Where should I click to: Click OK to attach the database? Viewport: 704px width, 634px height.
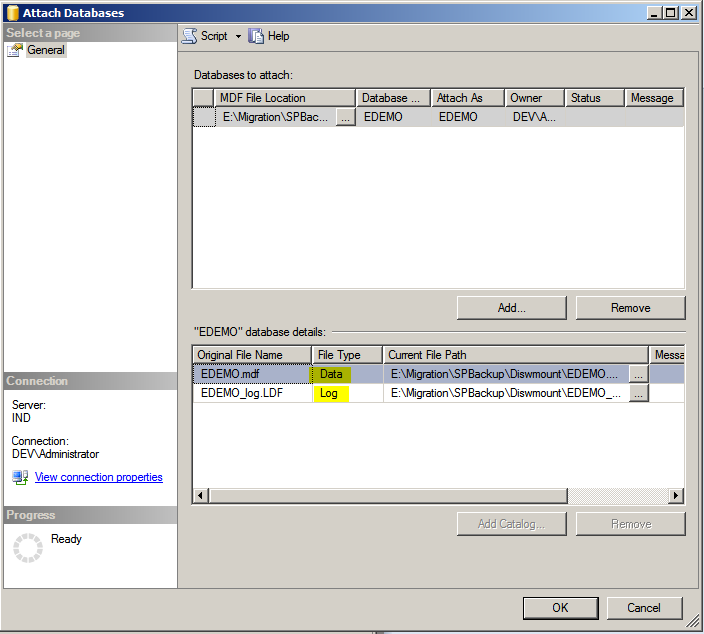560,608
